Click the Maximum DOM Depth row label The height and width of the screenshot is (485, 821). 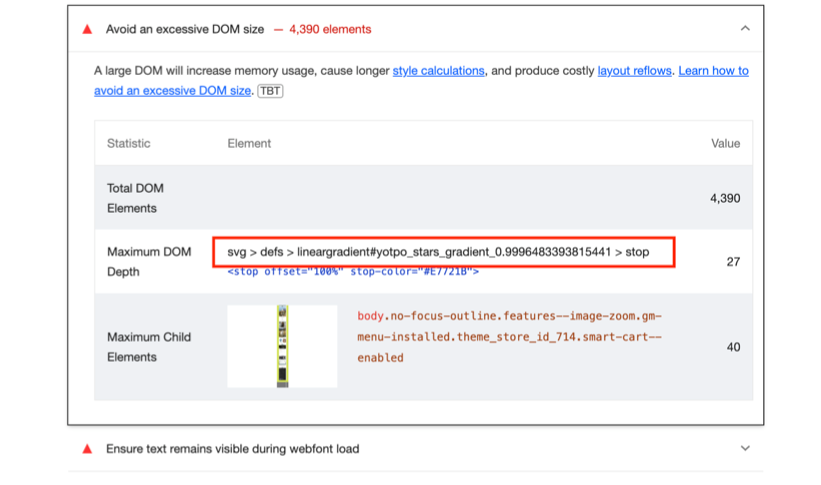point(149,261)
